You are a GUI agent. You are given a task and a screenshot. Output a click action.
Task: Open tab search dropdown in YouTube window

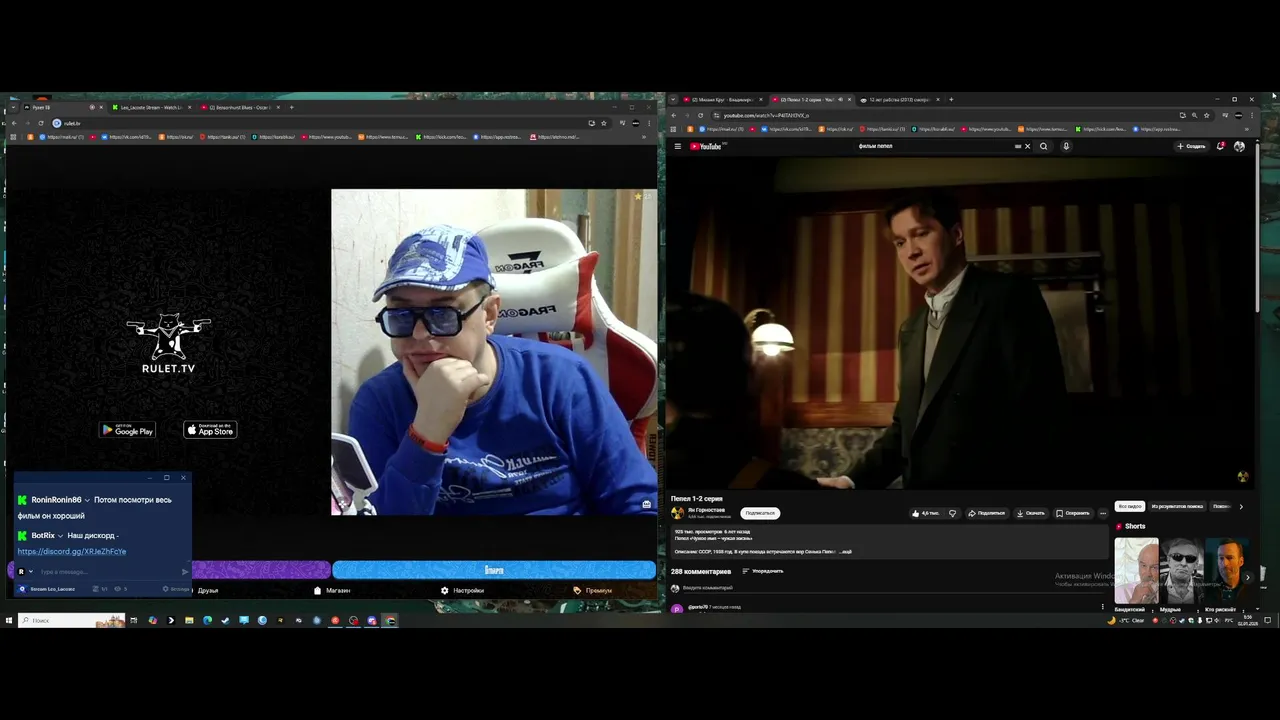click(673, 99)
